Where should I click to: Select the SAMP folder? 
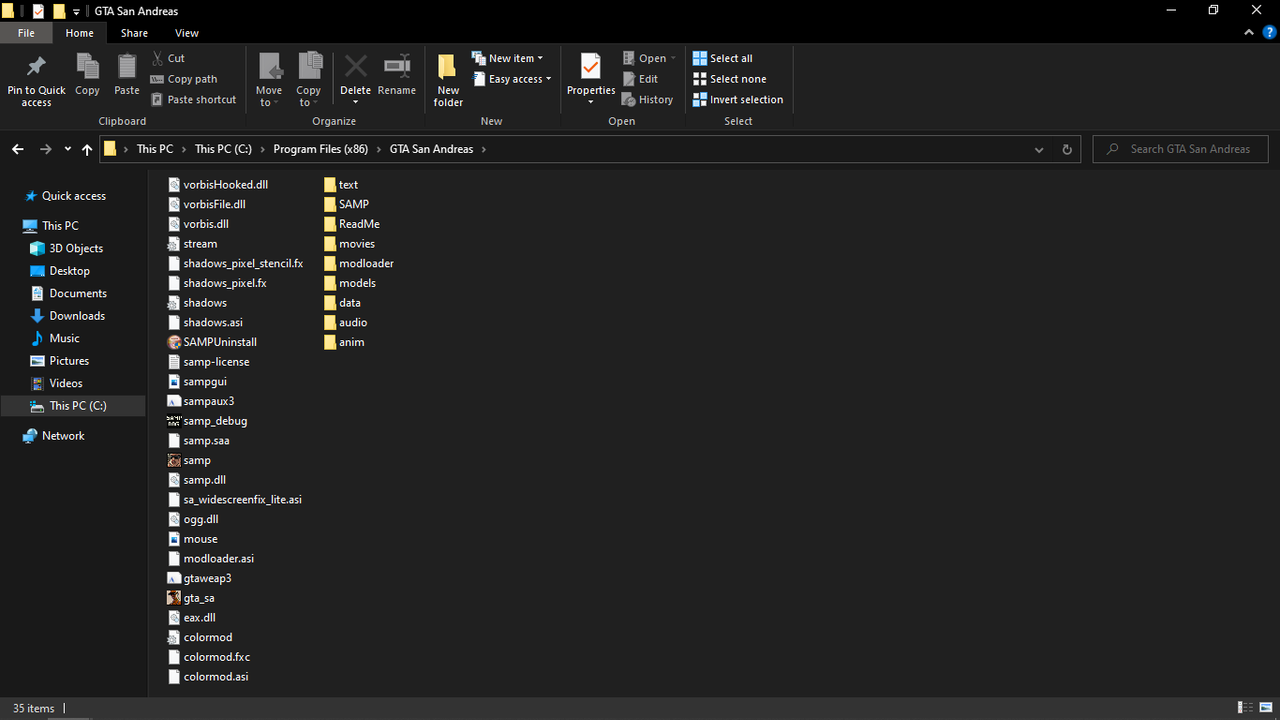click(x=346, y=204)
